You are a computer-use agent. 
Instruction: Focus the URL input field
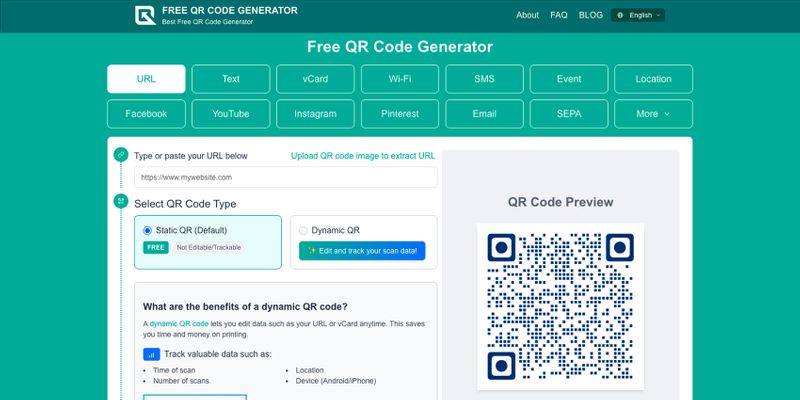286,178
